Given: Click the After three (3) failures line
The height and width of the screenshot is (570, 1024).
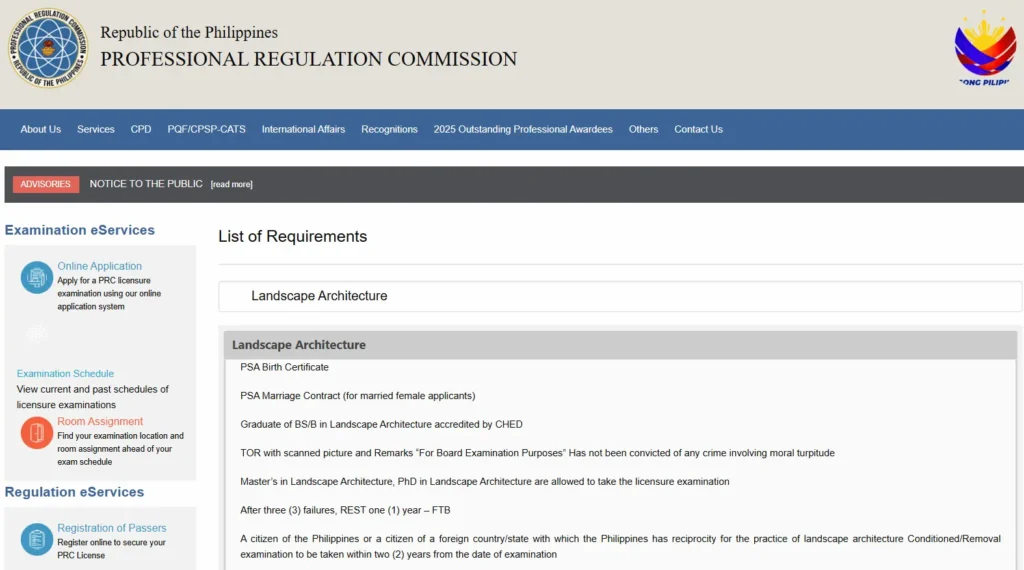Looking at the screenshot, I should tap(345, 511).
